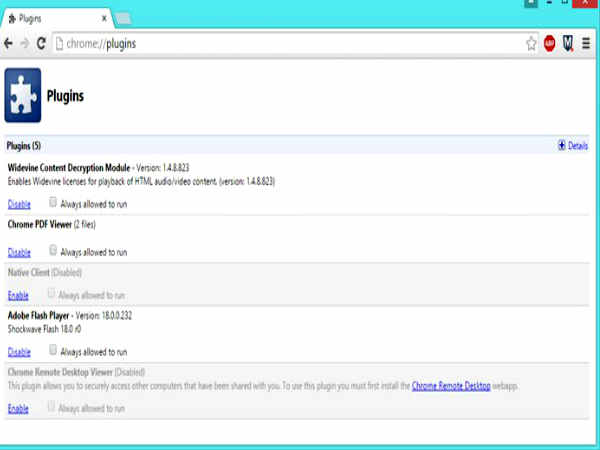Bookmark this page with the star icon

(x=531, y=44)
